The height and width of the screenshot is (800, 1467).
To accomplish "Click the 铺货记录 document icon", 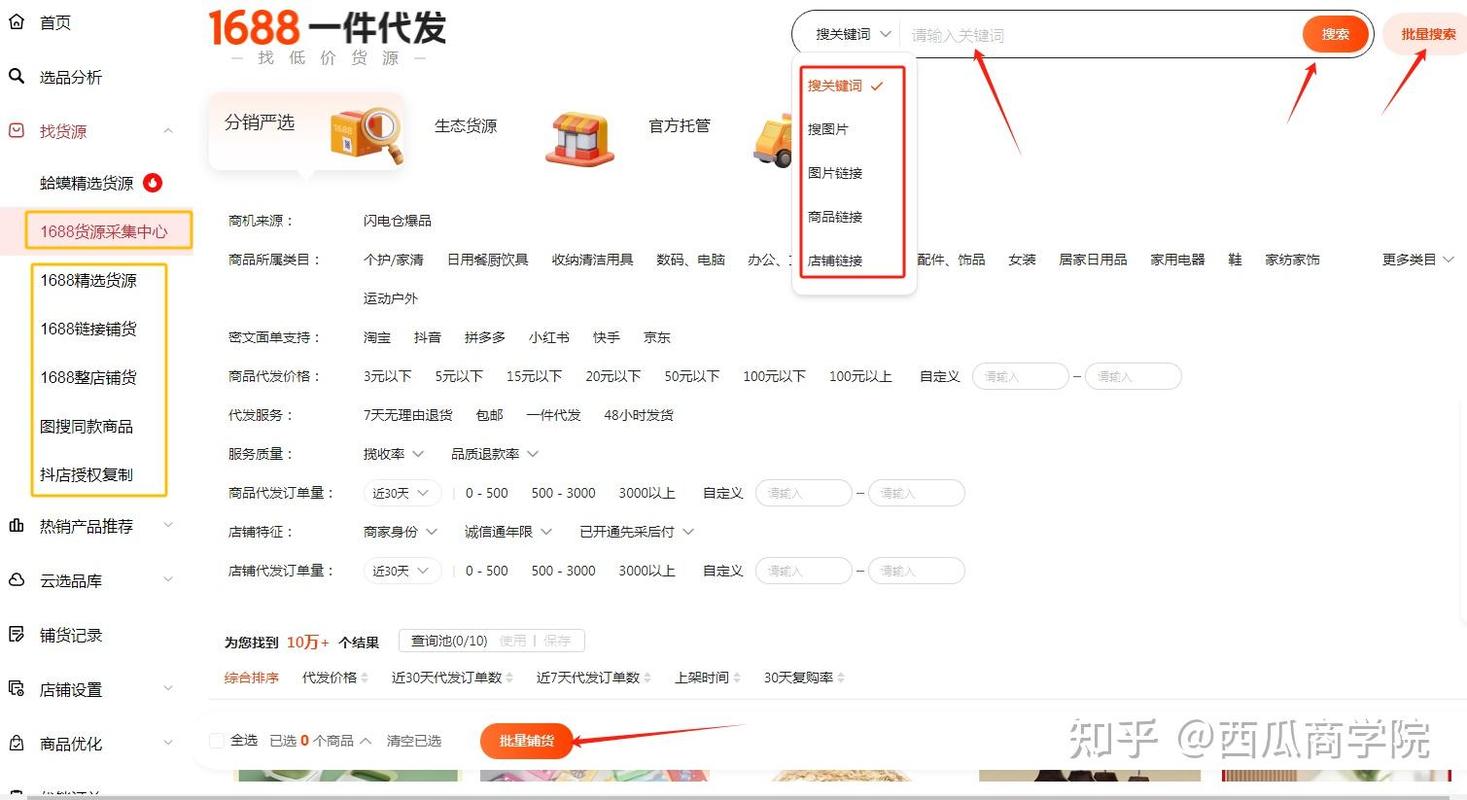I will pyautogui.click(x=16, y=634).
